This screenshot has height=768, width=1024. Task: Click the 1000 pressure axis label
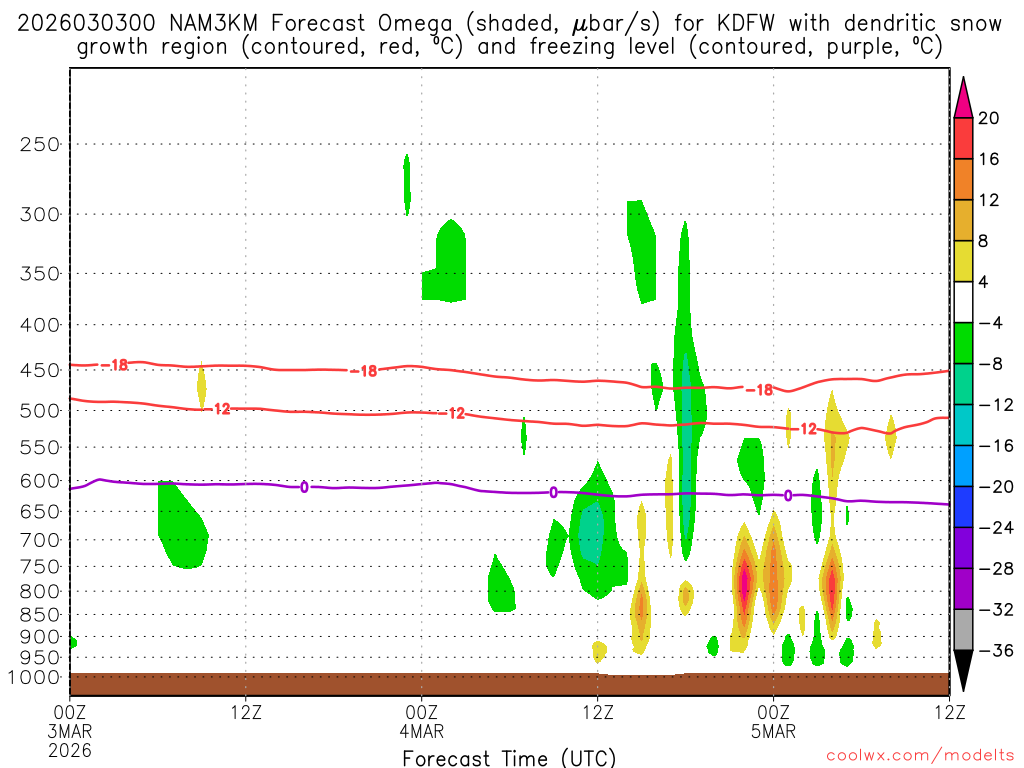pos(35,677)
